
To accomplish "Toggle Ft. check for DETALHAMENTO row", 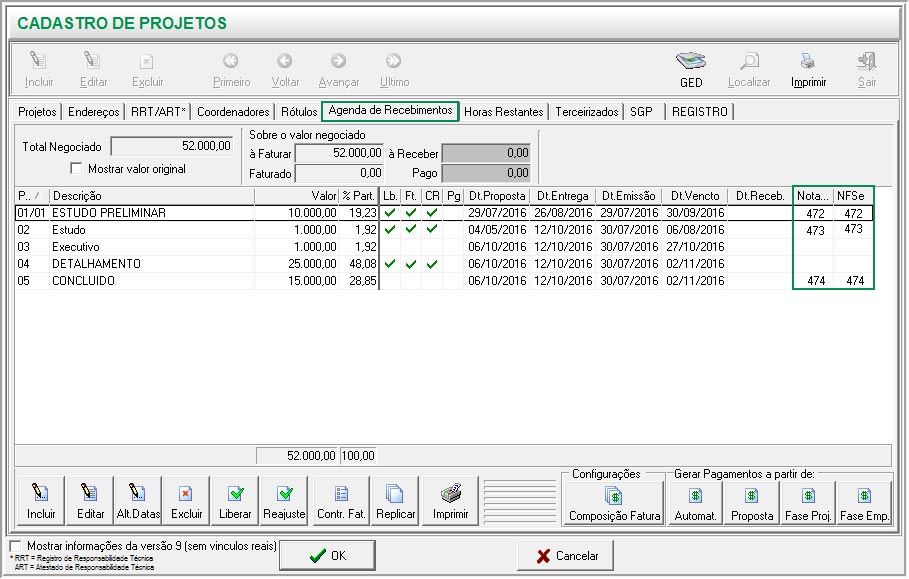I will (411, 264).
